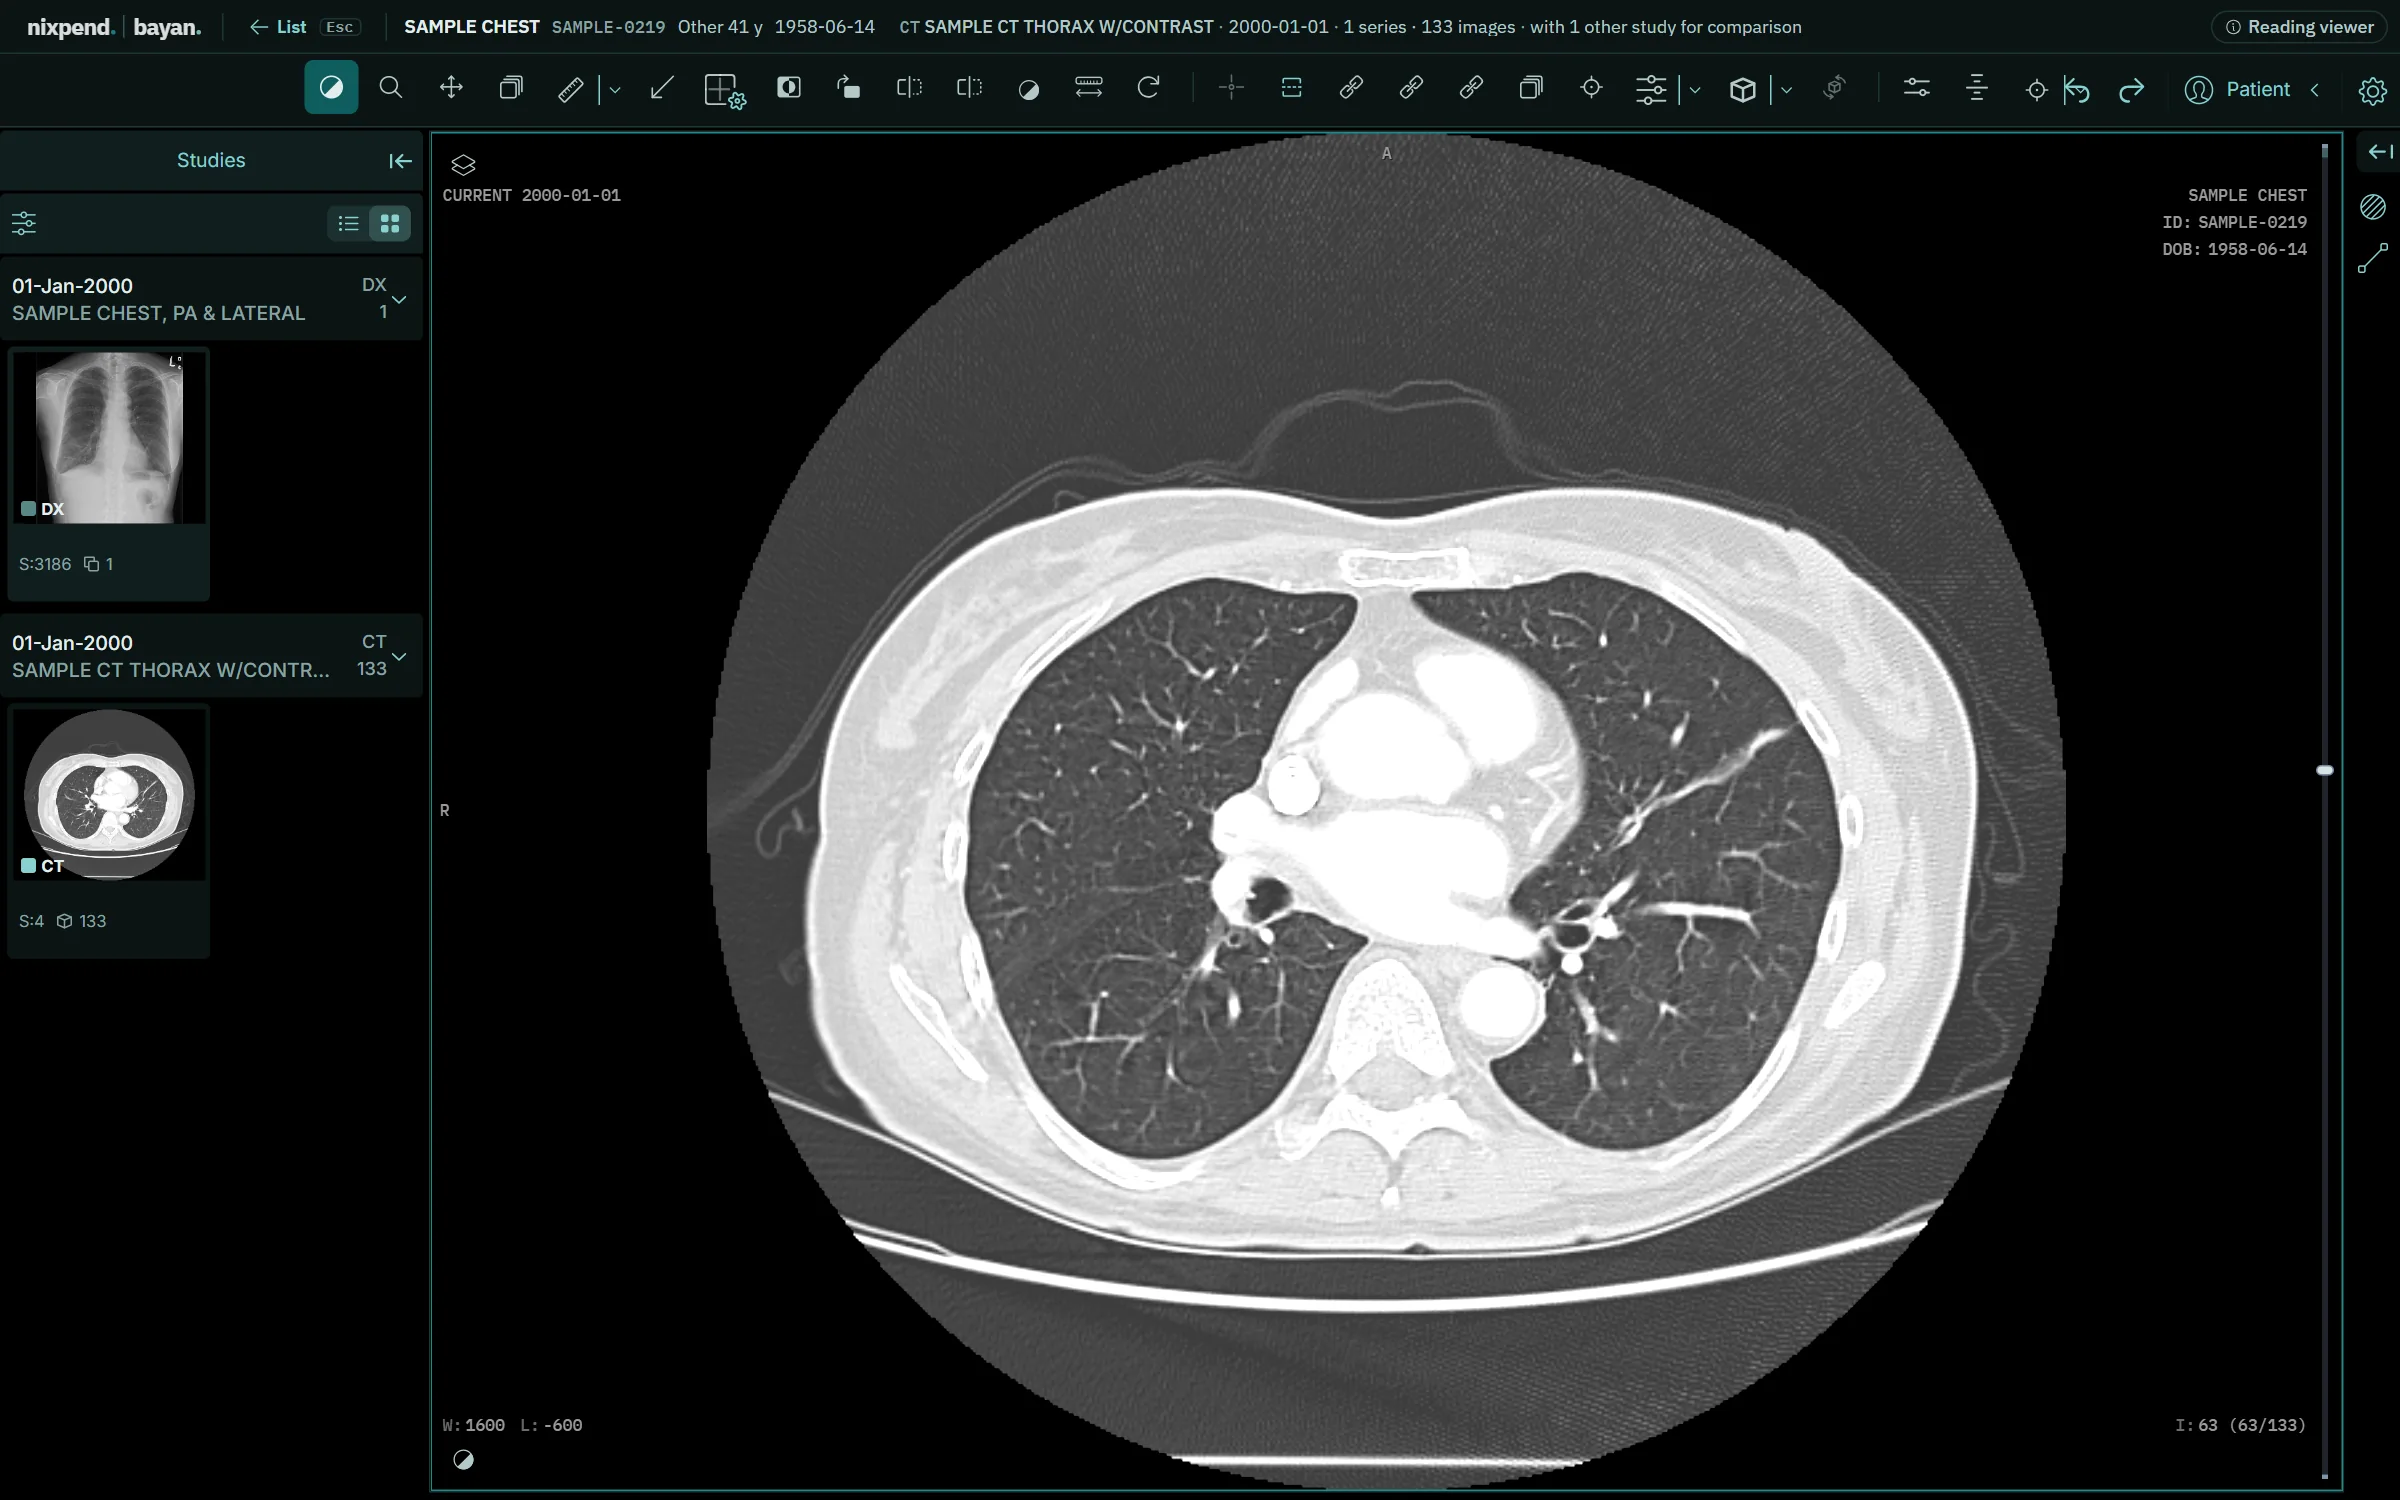This screenshot has width=2400, height=1500.
Task: Toggle the faint crosshairs tool
Action: pos(1231,88)
